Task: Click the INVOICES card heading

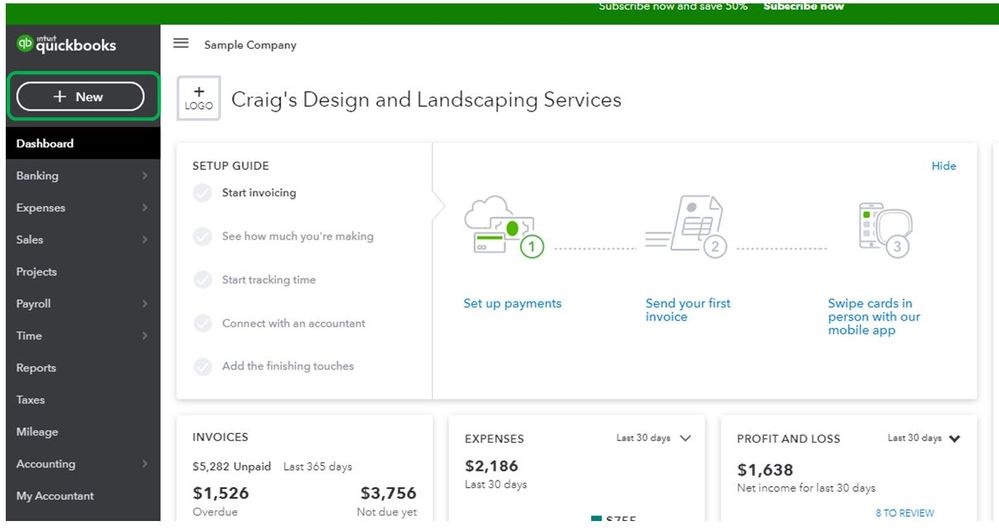Action: pyautogui.click(x=220, y=437)
